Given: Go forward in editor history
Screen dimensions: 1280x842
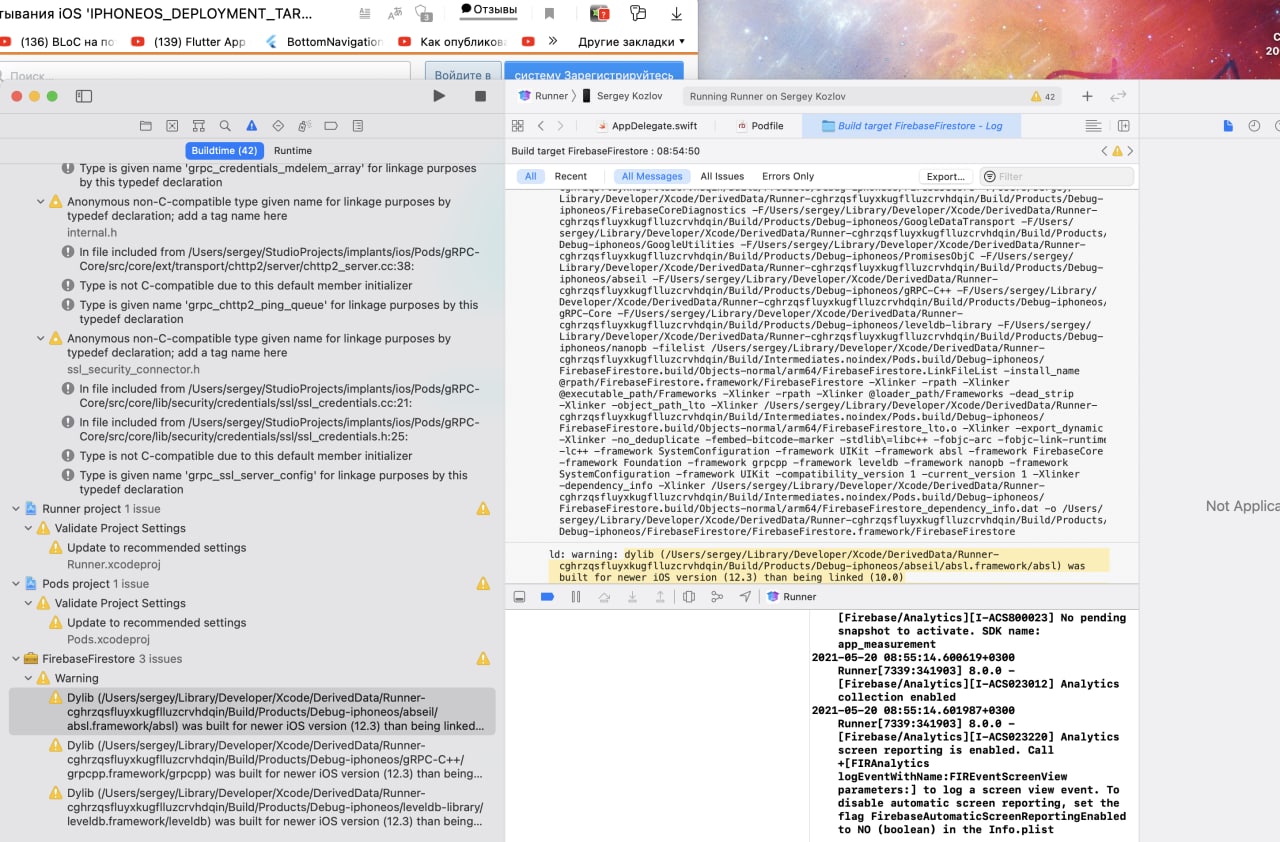Looking at the screenshot, I should pyautogui.click(x=560, y=126).
